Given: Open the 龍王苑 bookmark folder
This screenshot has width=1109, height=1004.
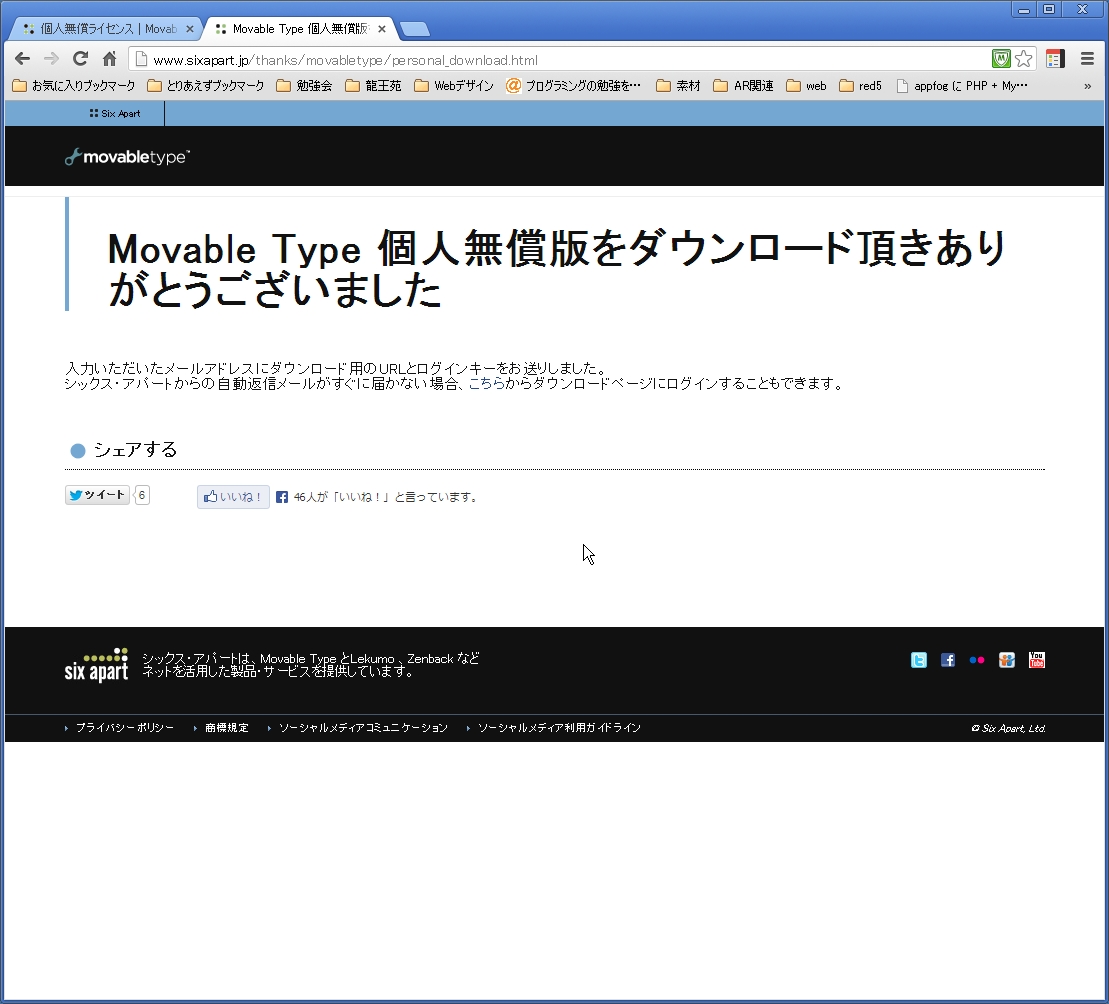Looking at the screenshot, I should 373,86.
